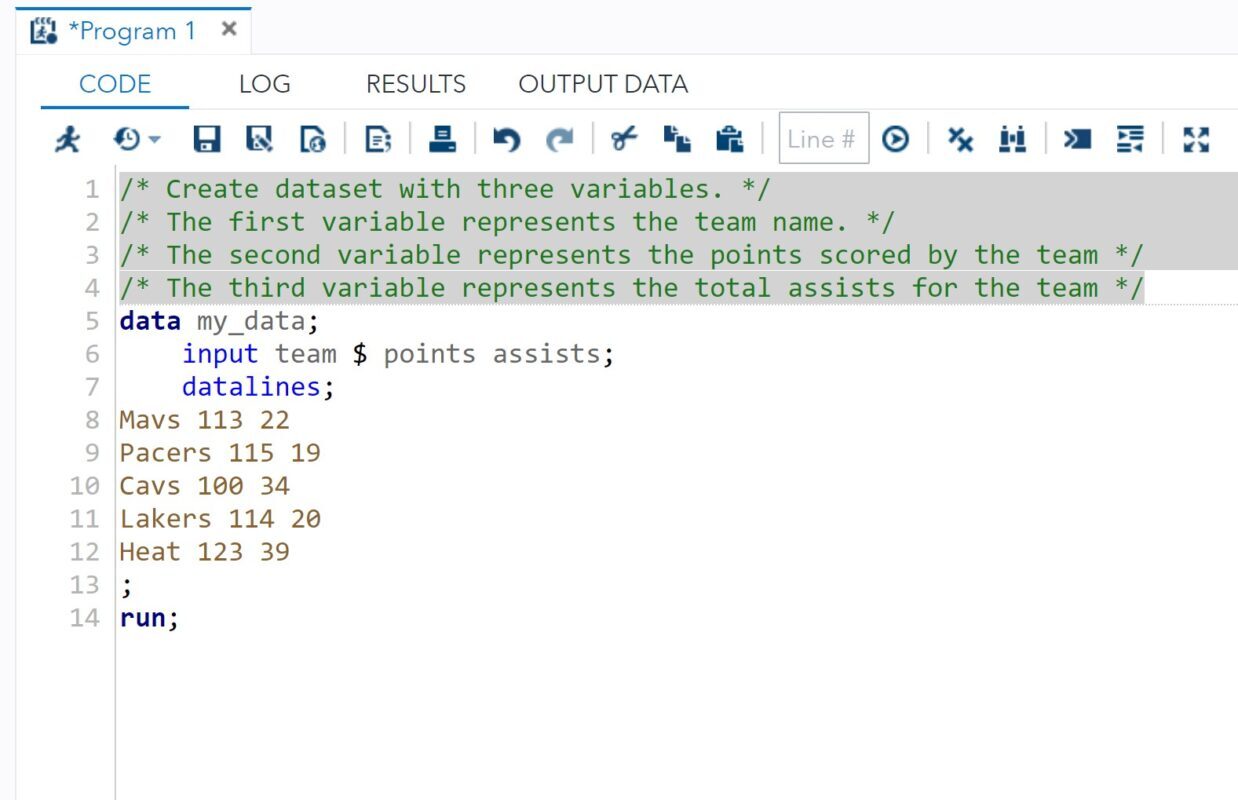Screen dimensions: 1238x800
Task: Undo the last edit
Action: (507, 141)
